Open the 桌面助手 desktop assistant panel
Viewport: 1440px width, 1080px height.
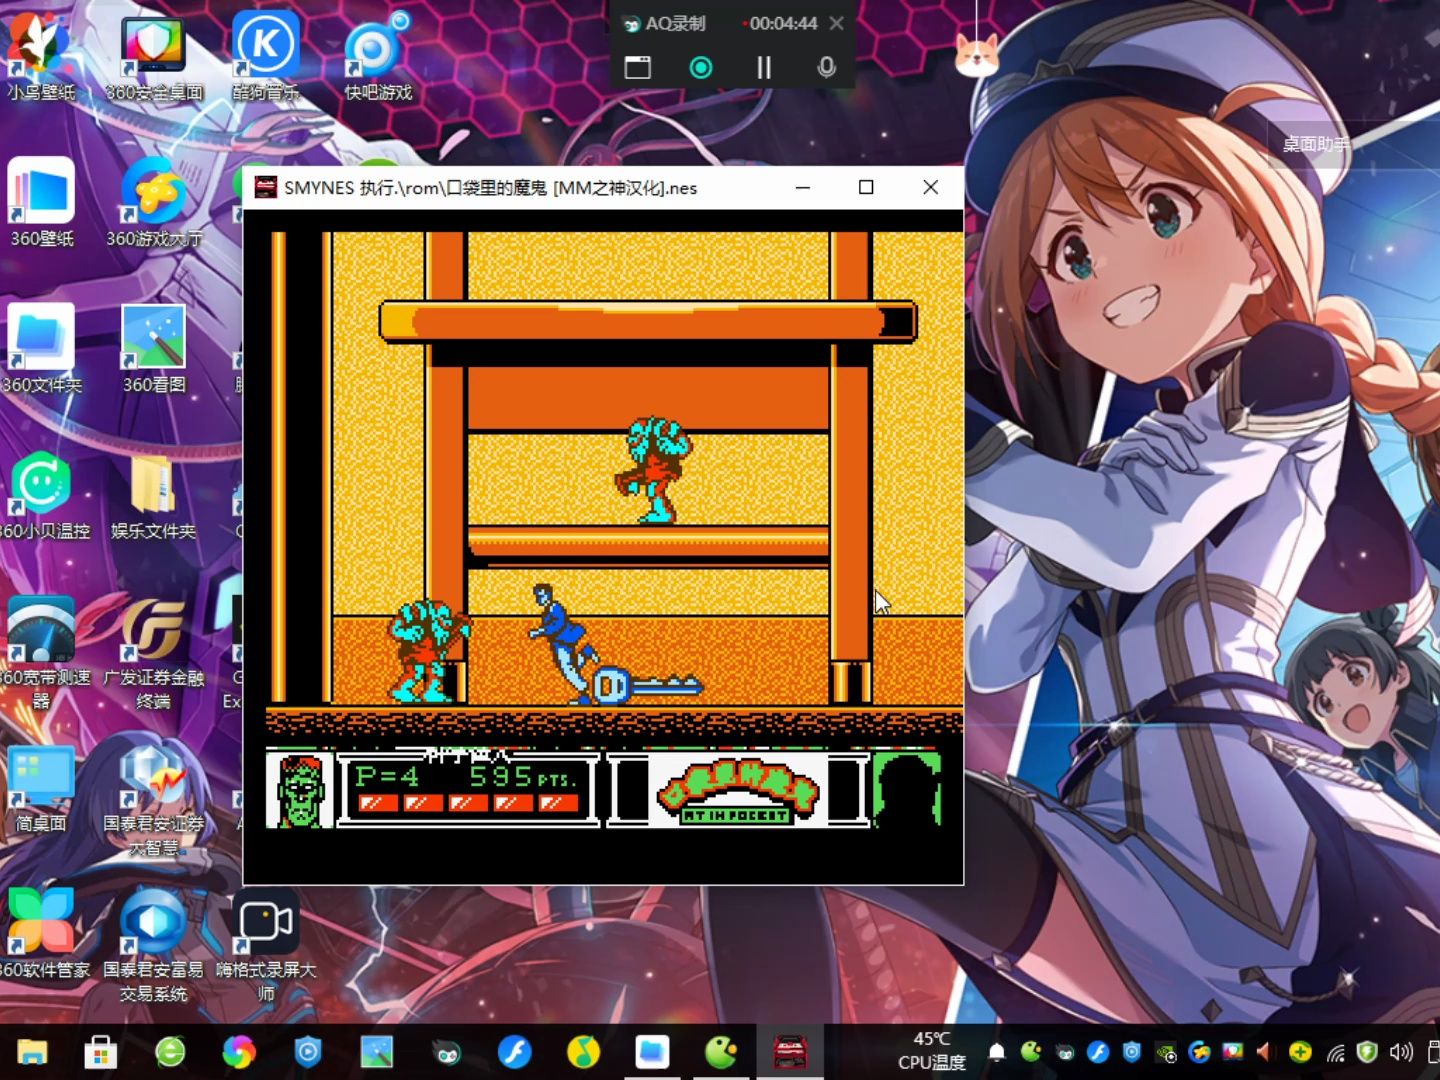(1316, 144)
